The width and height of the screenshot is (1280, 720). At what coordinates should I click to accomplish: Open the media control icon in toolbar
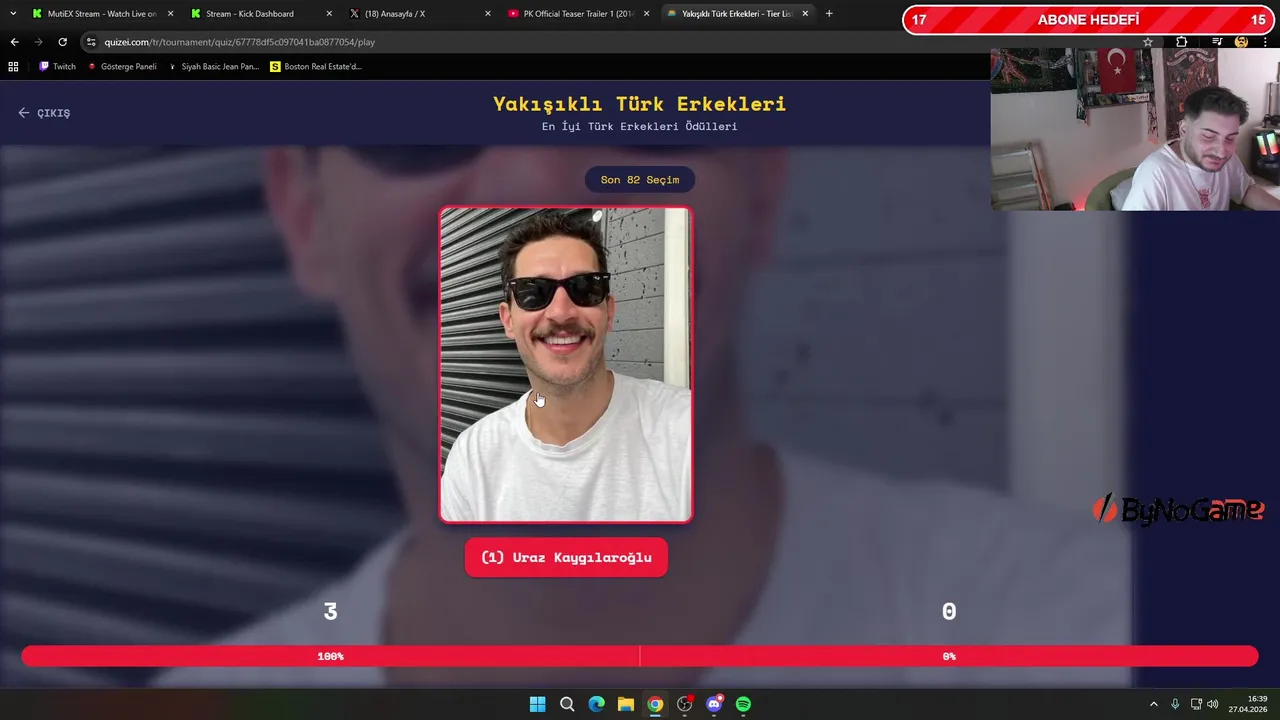coord(1217,42)
